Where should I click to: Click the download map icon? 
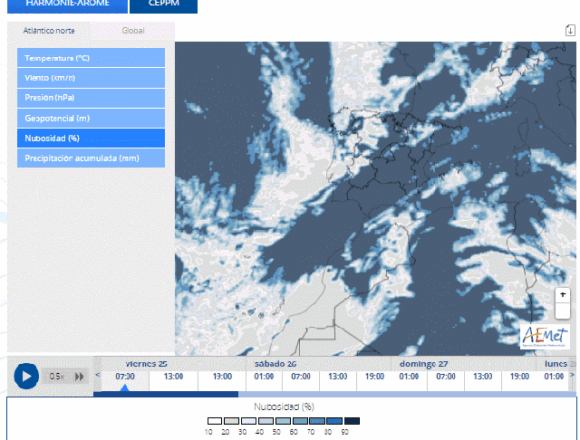pyautogui.click(x=570, y=30)
